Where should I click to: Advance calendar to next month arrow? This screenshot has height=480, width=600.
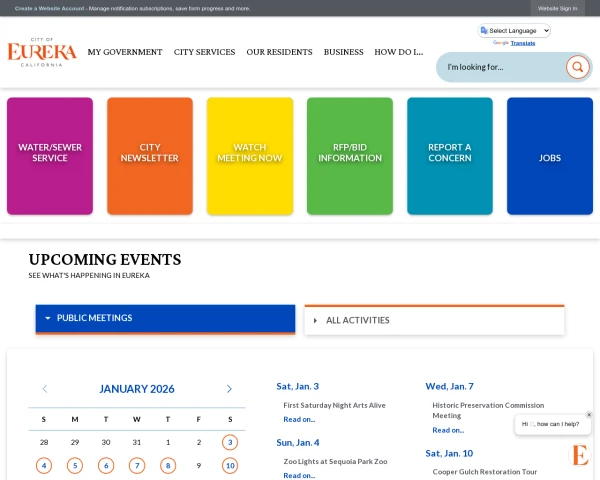tap(229, 389)
